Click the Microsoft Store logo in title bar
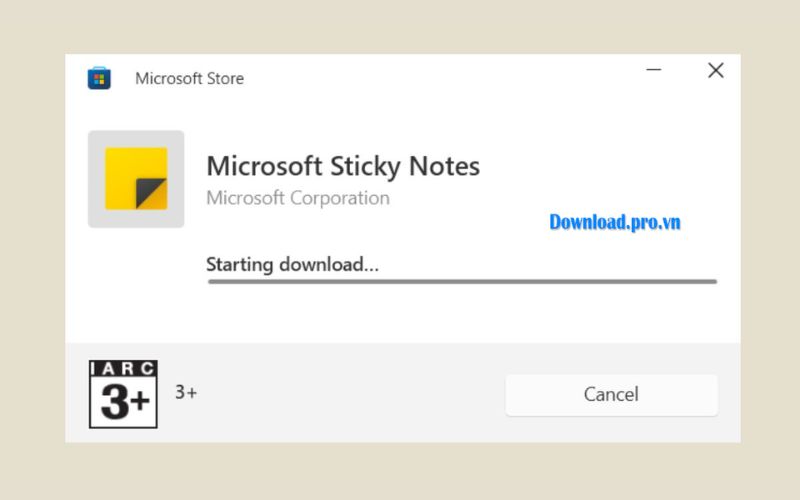The height and width of the screenshot is (500, 800). [x=99, y=78]
